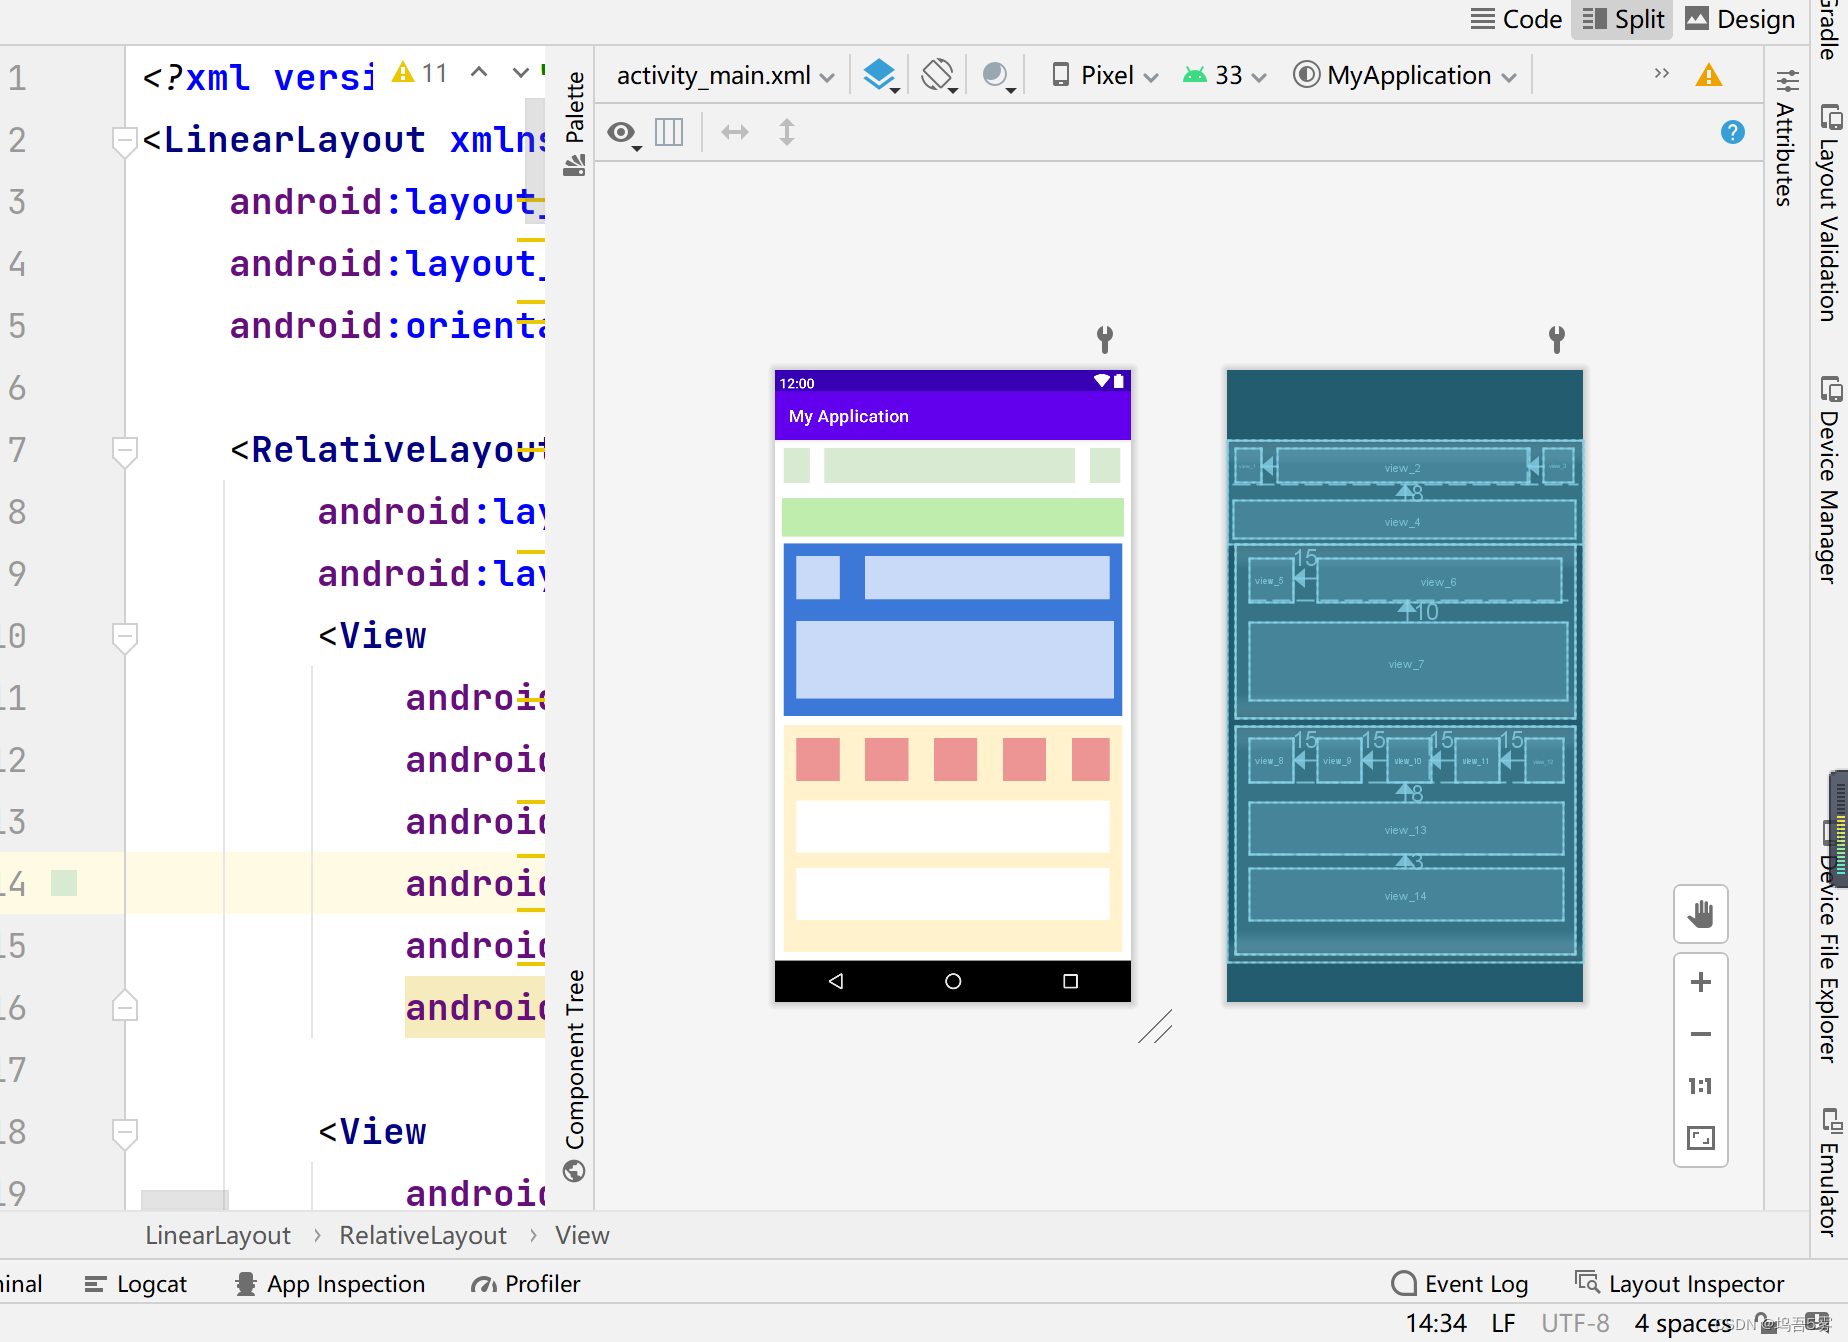1848x1342 pixels.
Task: Open the Layout Validation tool window
Action: tap(1829, 212)
